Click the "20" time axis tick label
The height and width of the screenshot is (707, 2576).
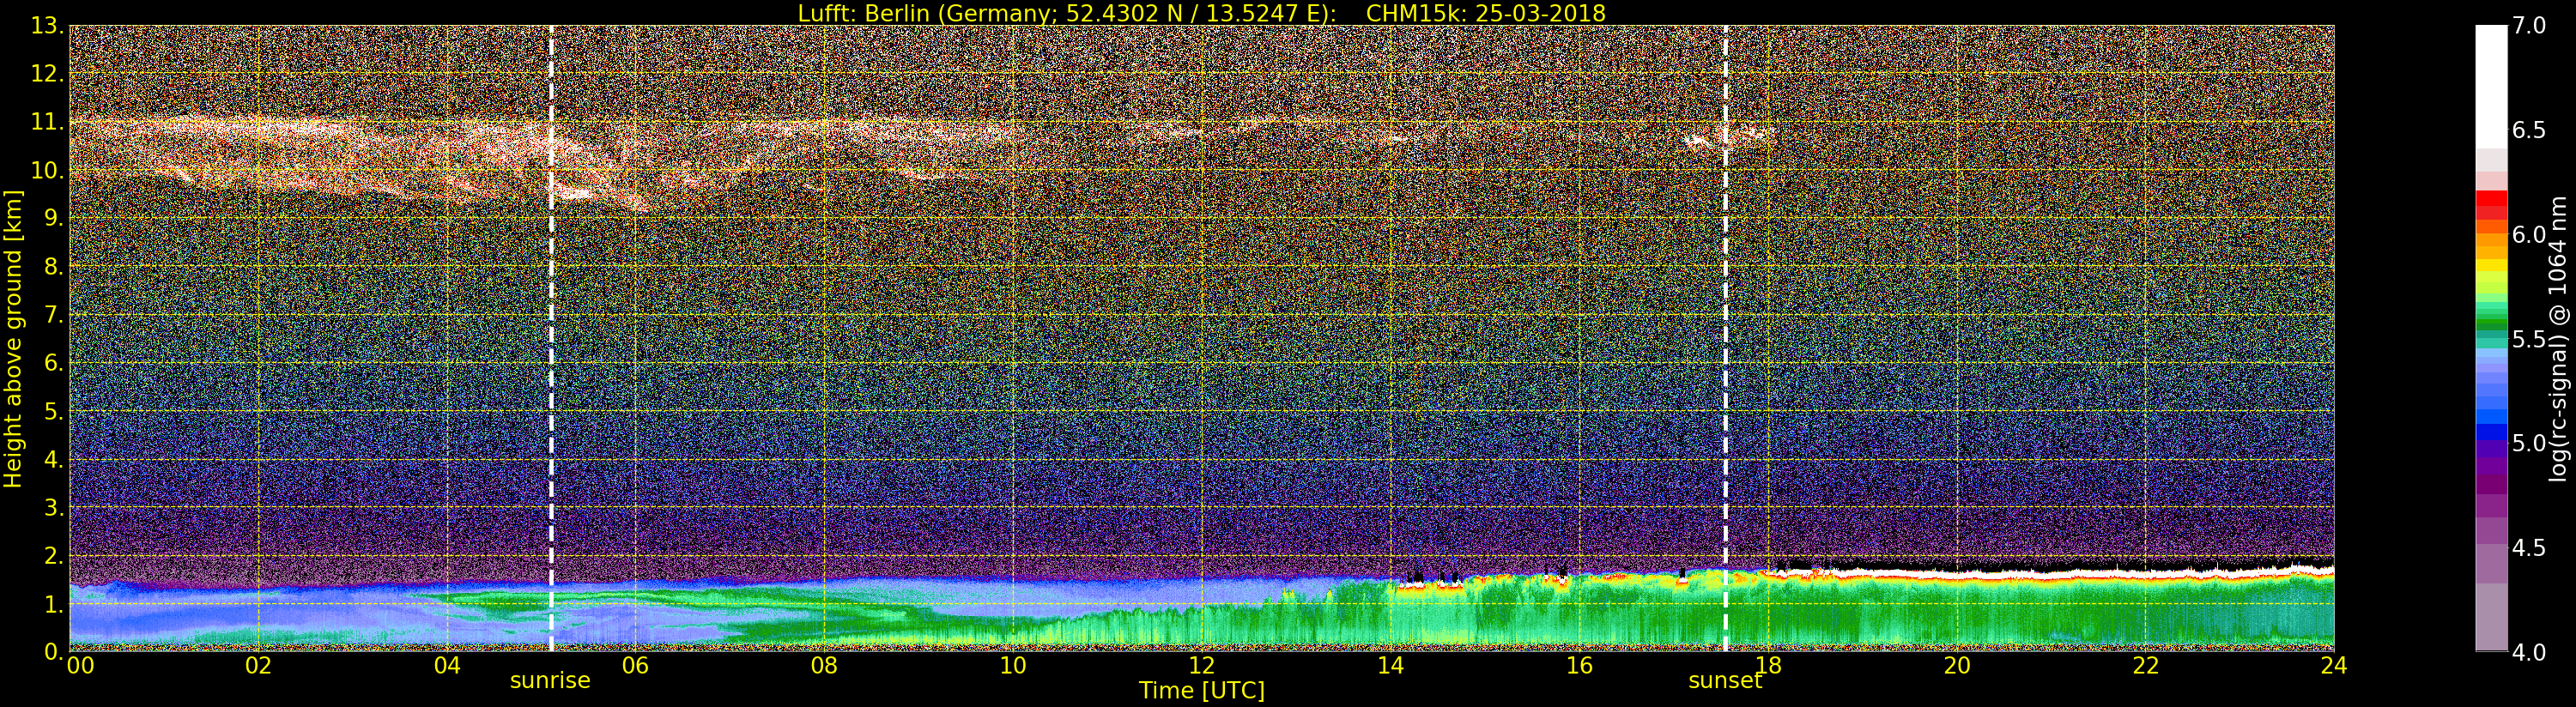[1957, 666]
